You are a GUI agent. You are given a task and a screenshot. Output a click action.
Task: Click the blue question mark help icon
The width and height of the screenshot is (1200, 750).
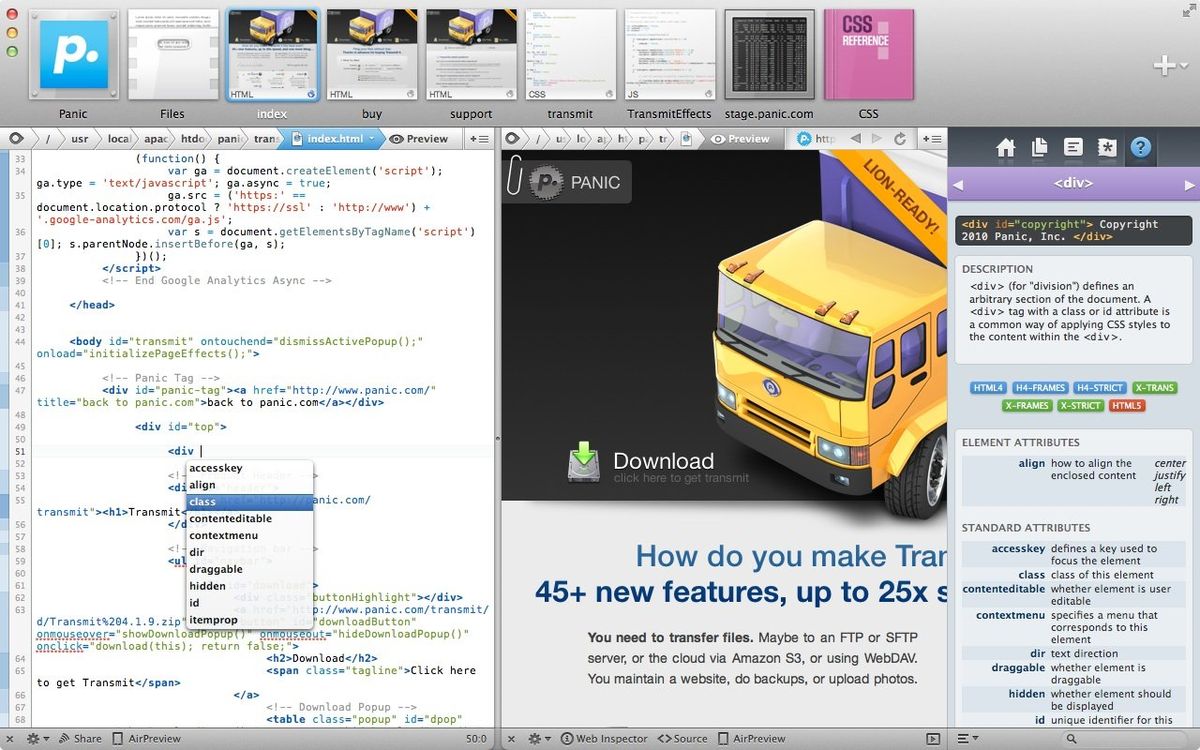coord(1140,147)
